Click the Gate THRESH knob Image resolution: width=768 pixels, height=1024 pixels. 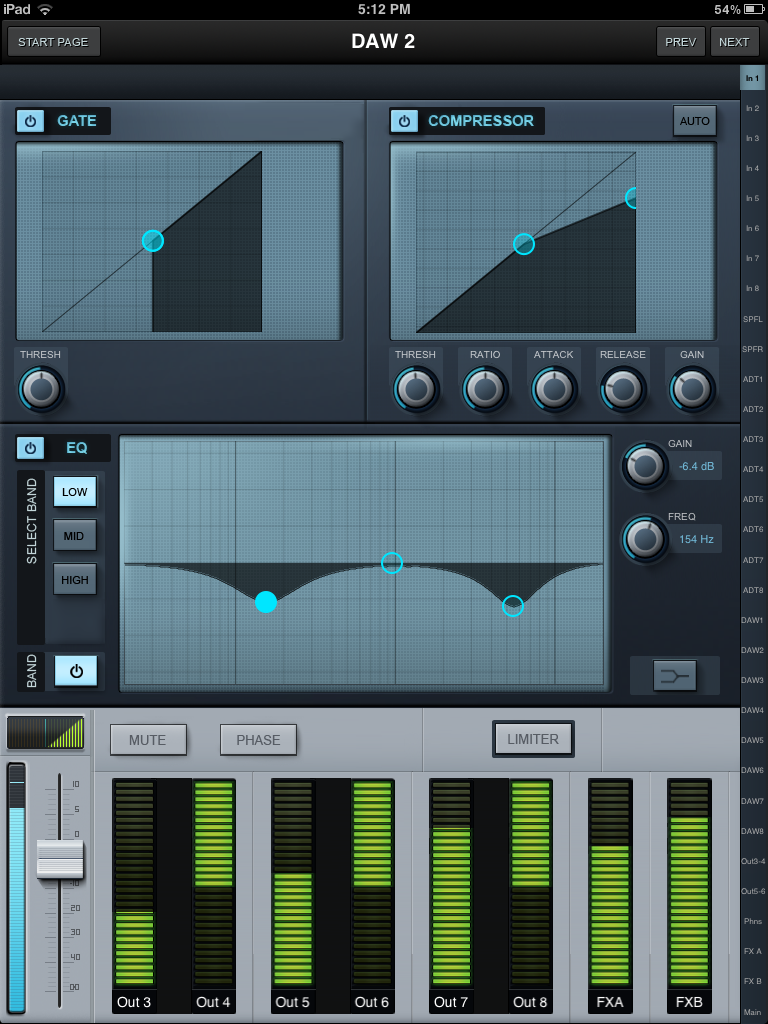(x=41, y=389)
